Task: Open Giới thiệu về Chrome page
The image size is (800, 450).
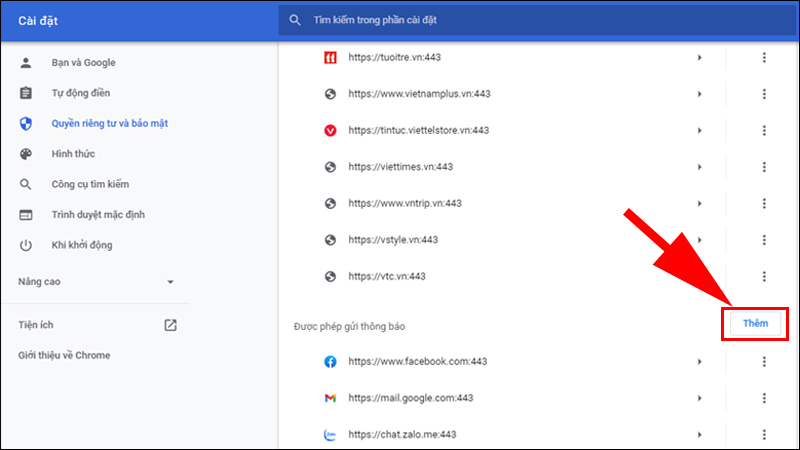Action: click(64, 355)
